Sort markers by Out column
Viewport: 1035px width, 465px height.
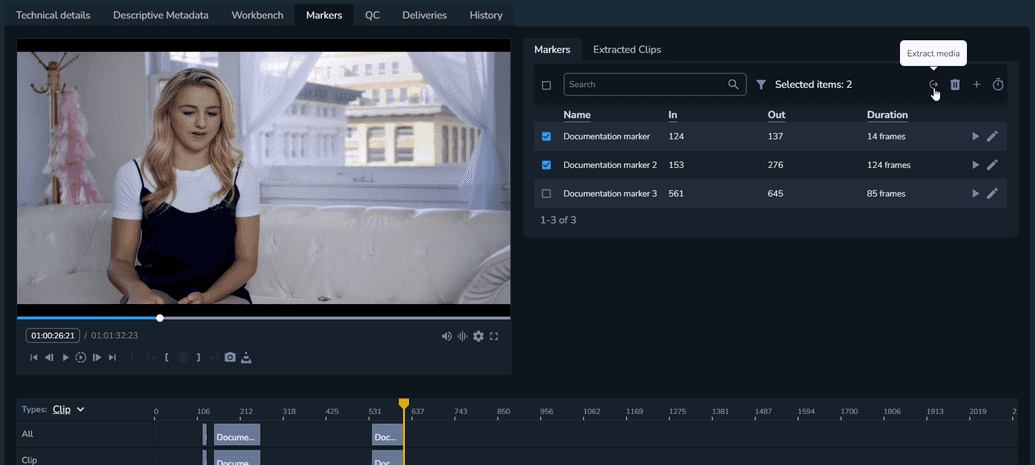coord(776,115)
